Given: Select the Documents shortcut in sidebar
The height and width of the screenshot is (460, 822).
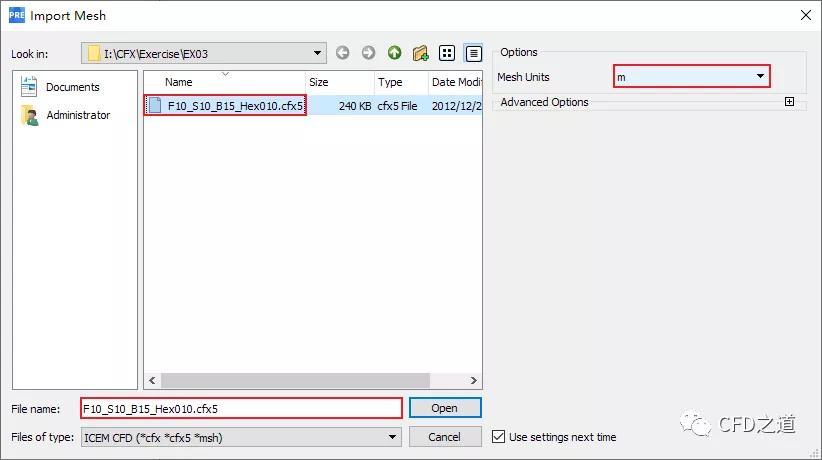Looking at the screenshot, I should (x=60, y=87).
